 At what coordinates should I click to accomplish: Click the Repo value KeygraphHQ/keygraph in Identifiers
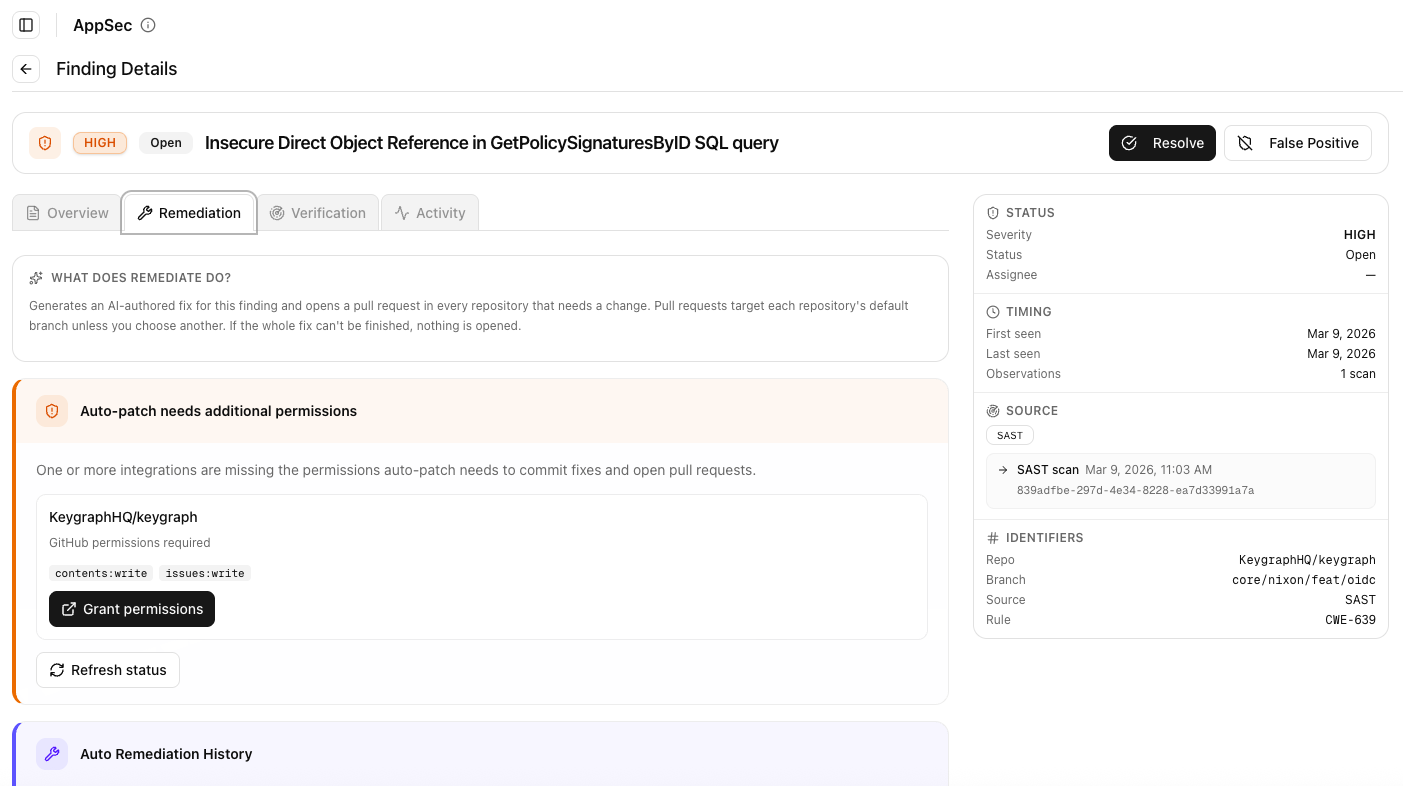(x=1307, y=560)
